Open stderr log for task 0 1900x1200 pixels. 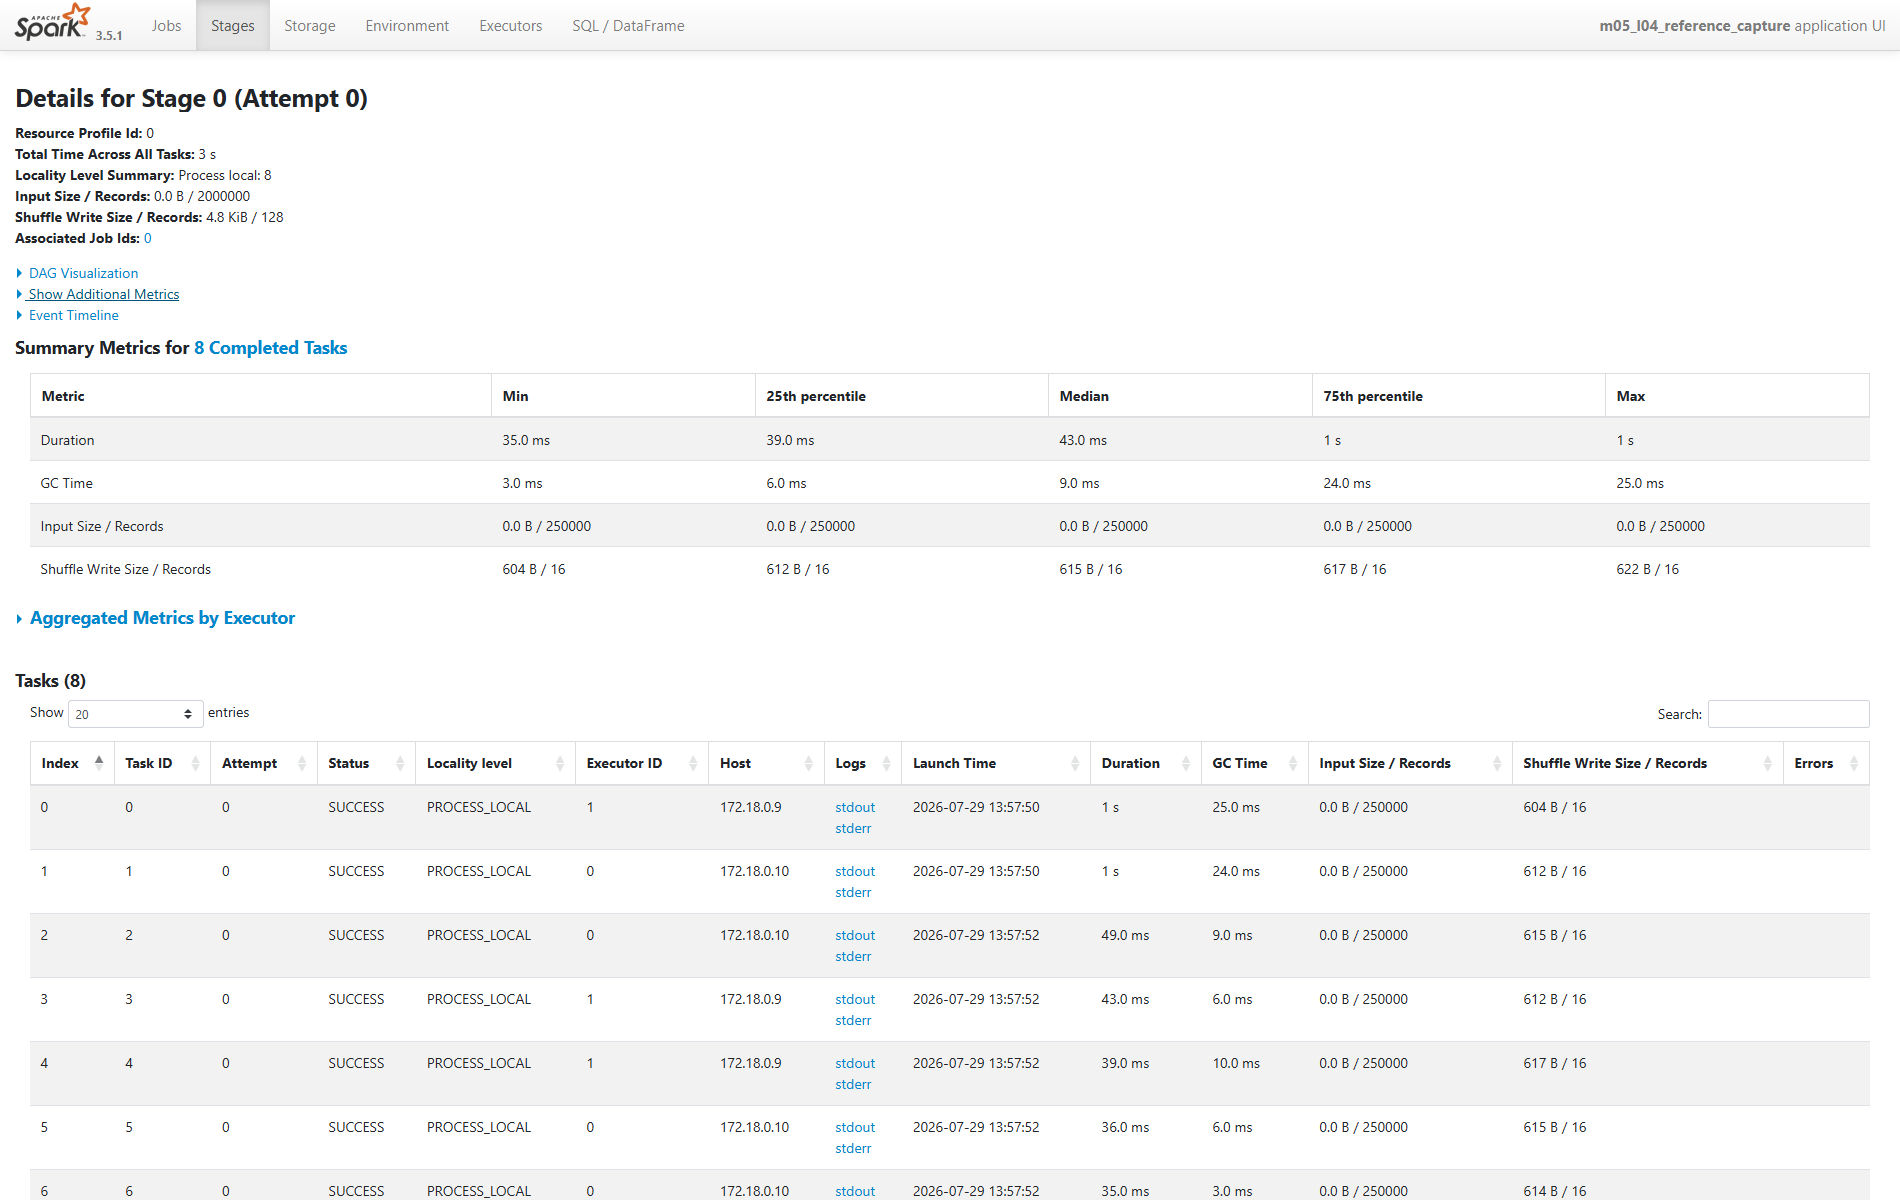click(x=853, y=828)
